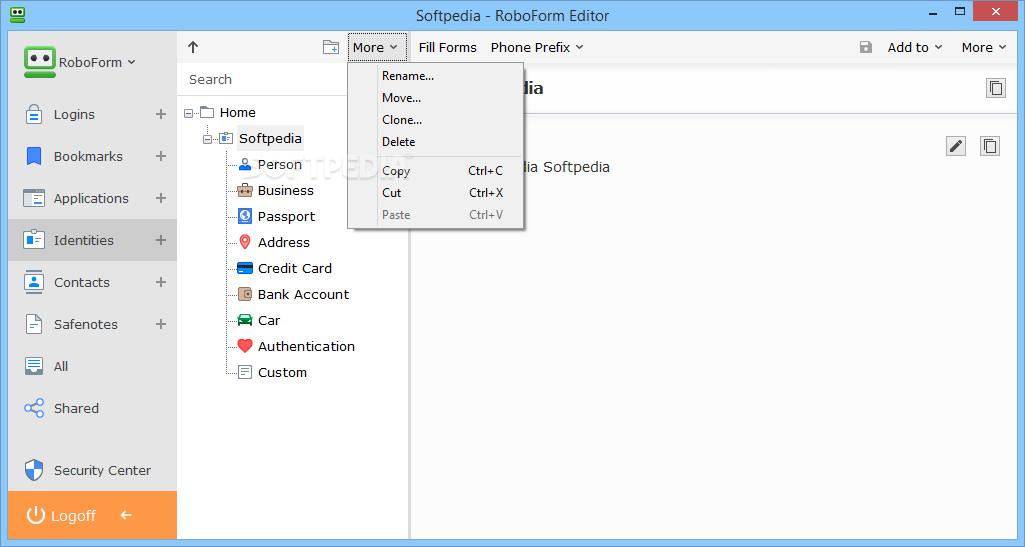This screenshot has width=1025, height=547.
Task: Click the Contacts icon in sidebar
Action: tap(33, 282)
